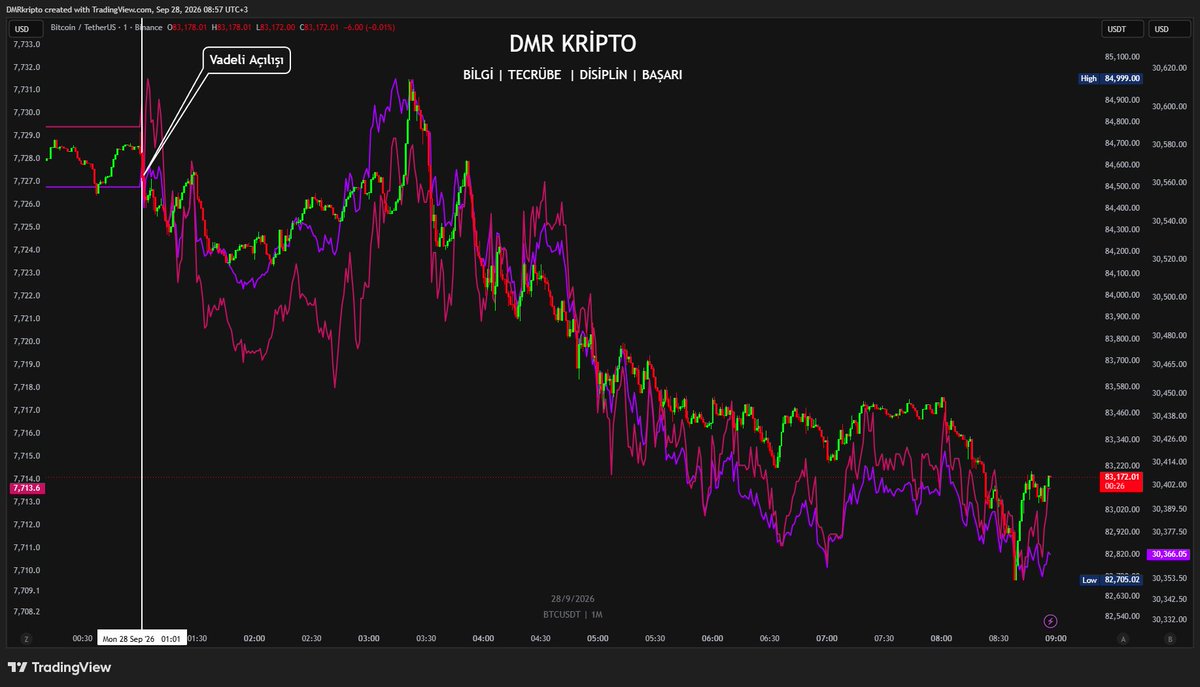Click the 06:30 time axis label
This screenshot has width=1200, height=687.
[770, 638]
